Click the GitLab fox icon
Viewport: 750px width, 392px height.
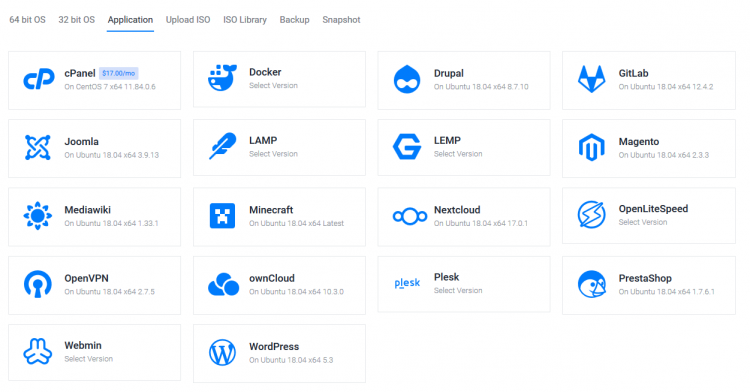[x=592, y=79]
